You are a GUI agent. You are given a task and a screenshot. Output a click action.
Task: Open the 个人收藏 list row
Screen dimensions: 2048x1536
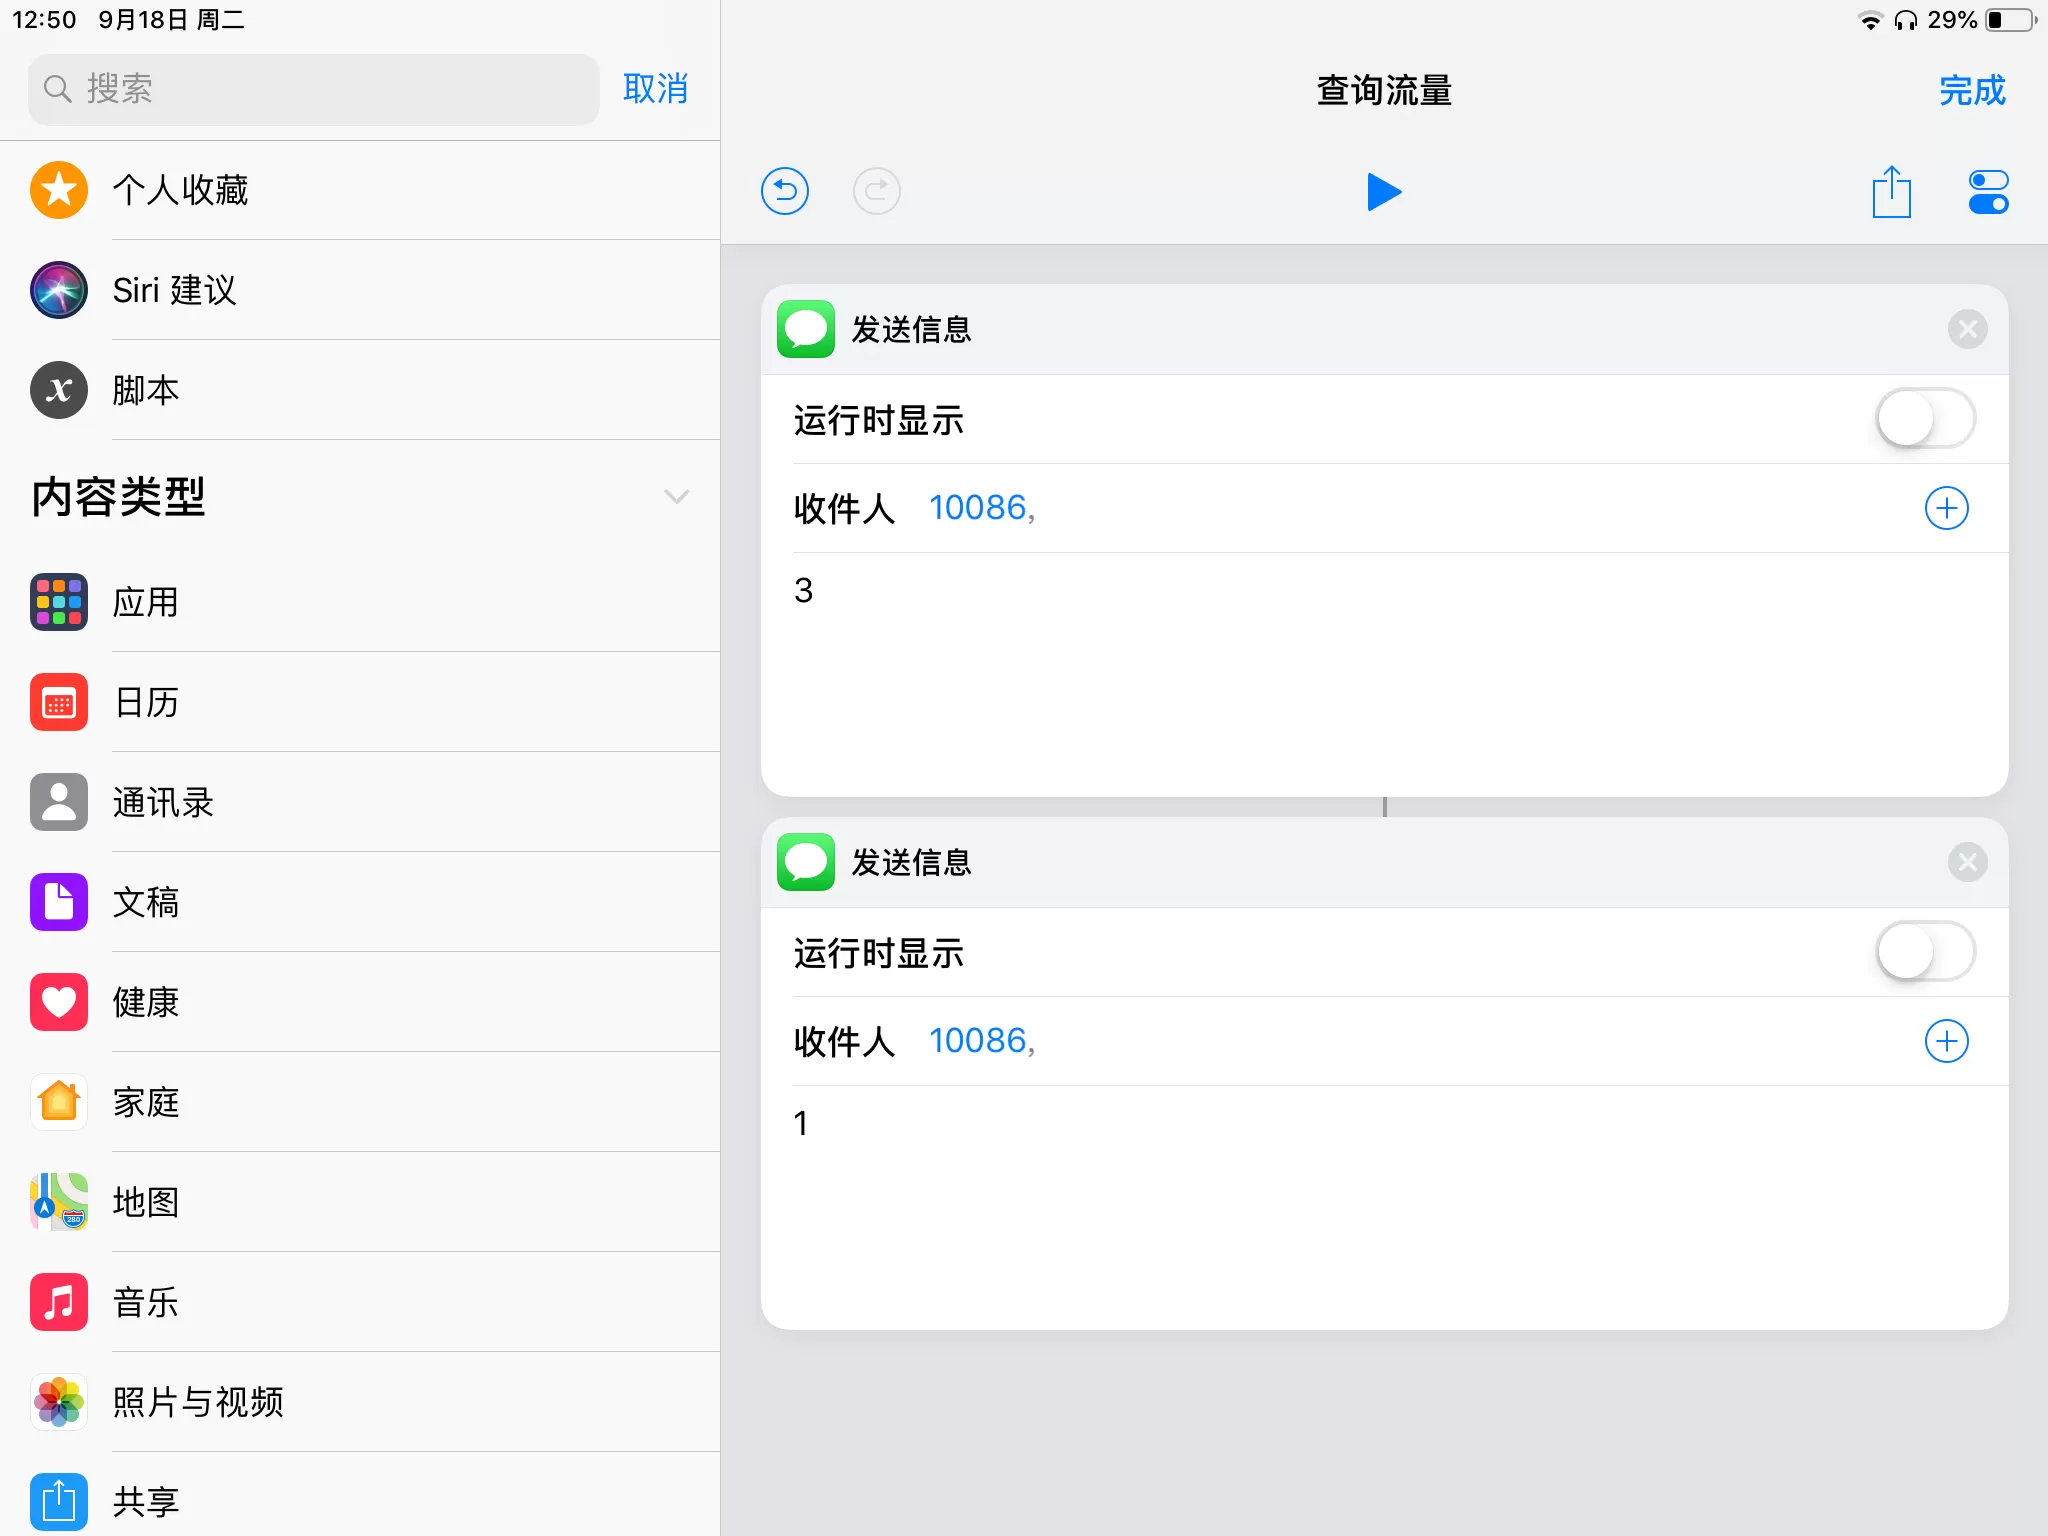click(x=360, y=190)
